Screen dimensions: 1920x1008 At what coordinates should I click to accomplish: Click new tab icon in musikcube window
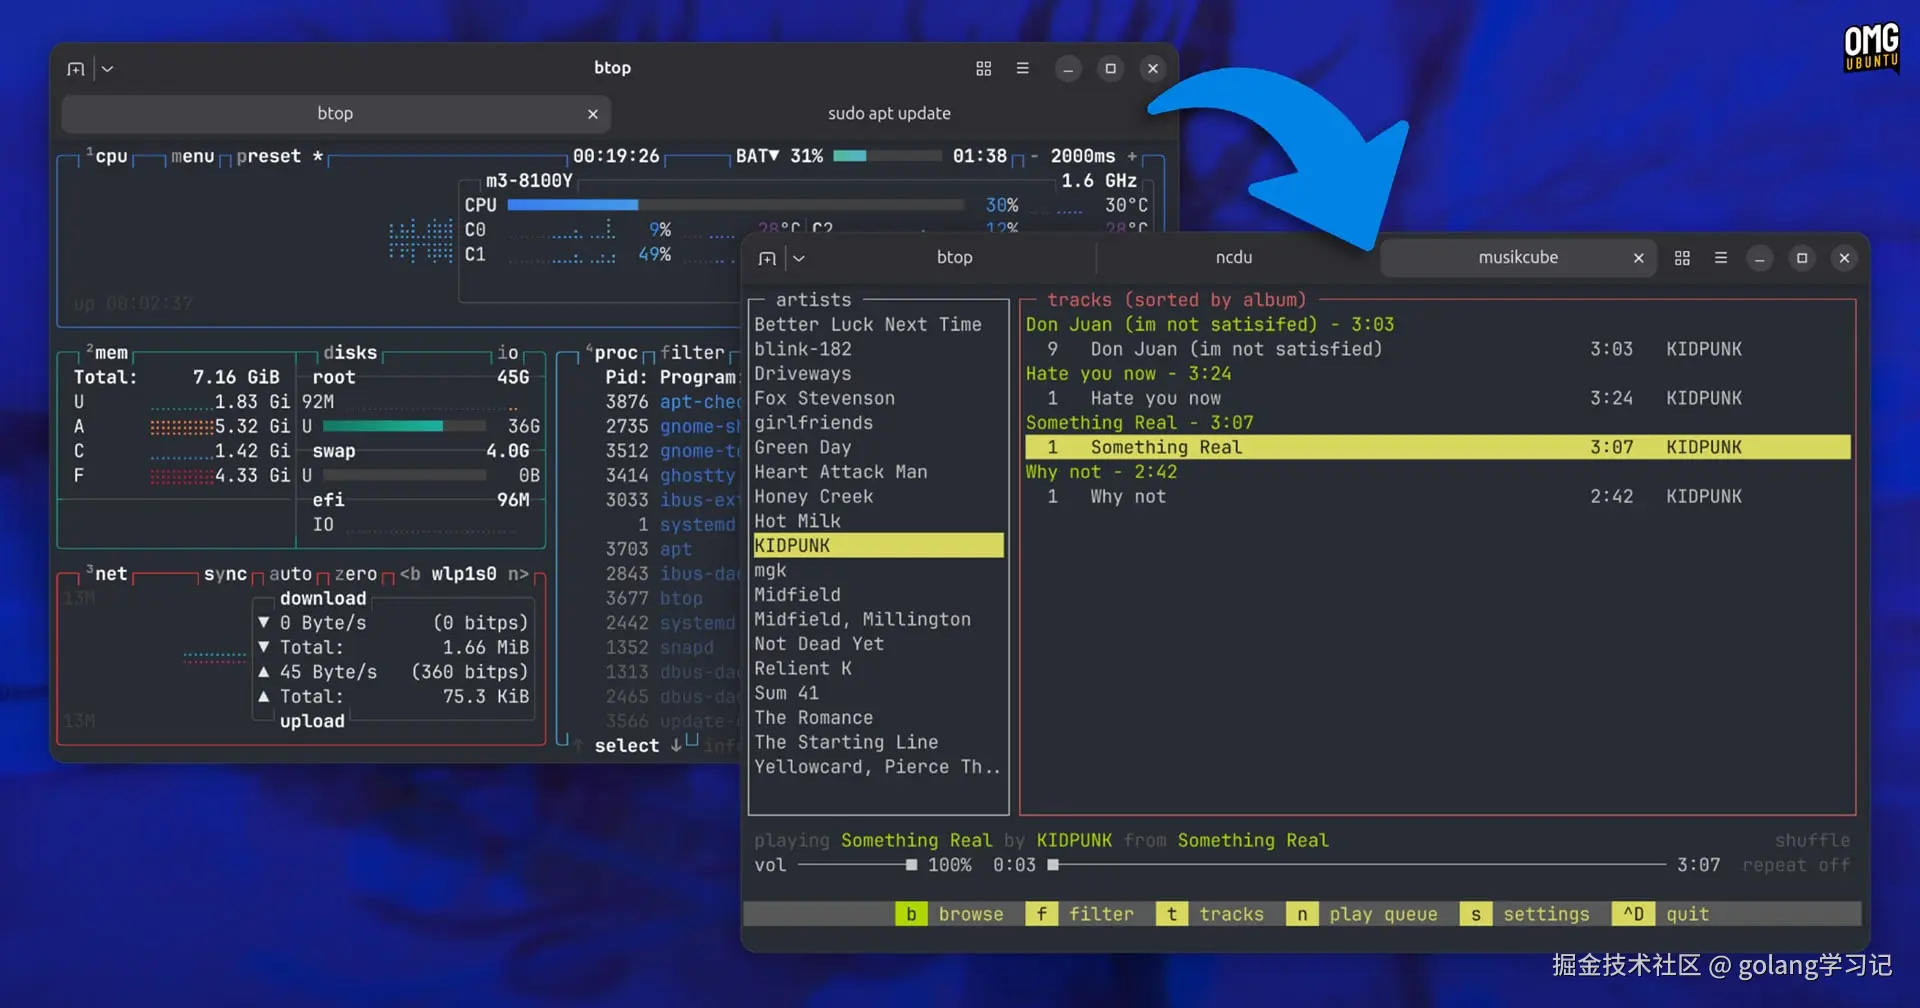coord(767,258)
